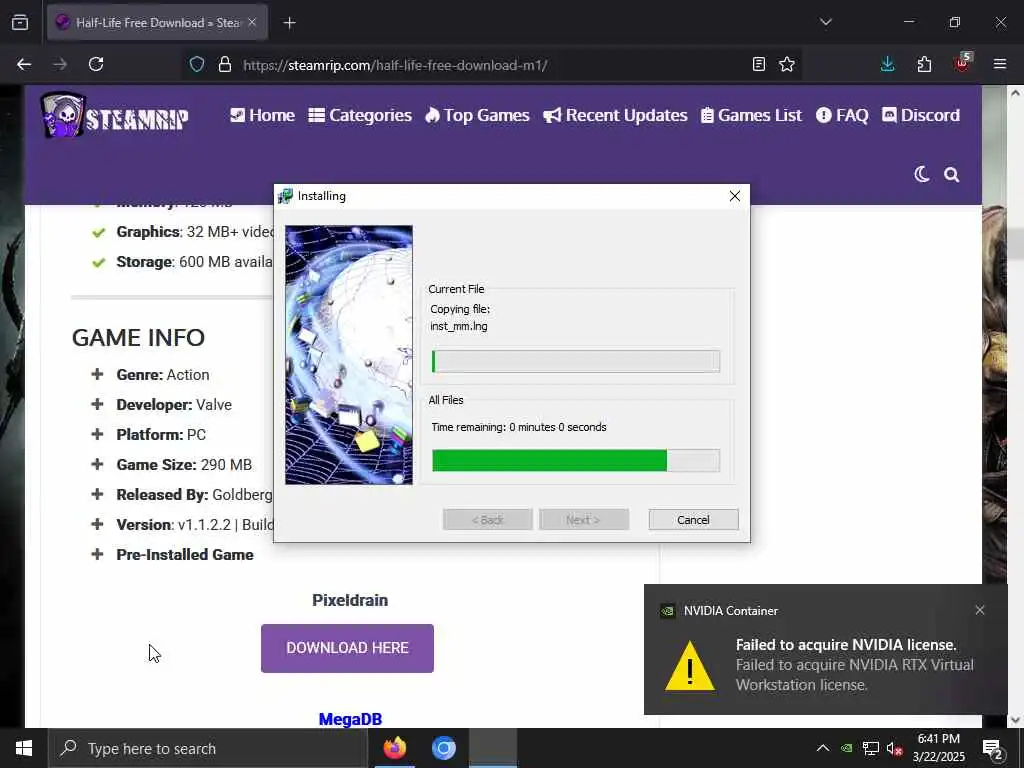Close the Half-Life Free Download tab
Viewport: 1024px width, 768px height.
(x=252, y=22)
